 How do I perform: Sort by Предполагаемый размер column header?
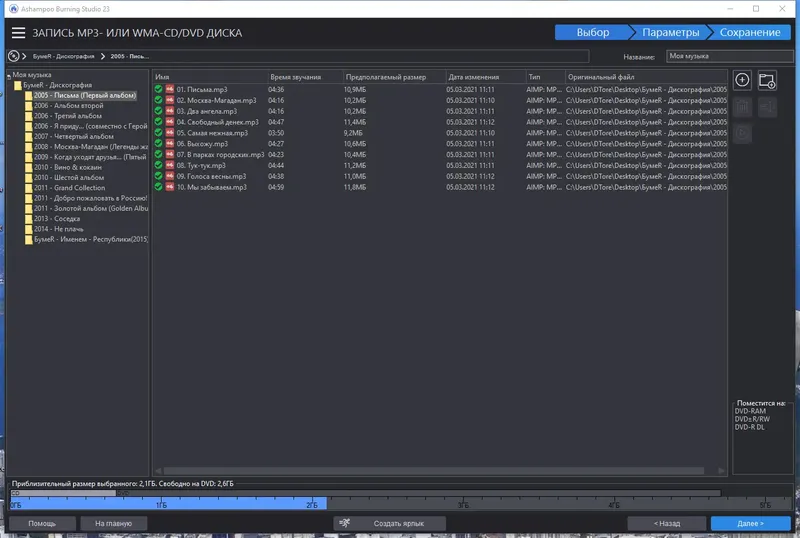coord(394,77)
